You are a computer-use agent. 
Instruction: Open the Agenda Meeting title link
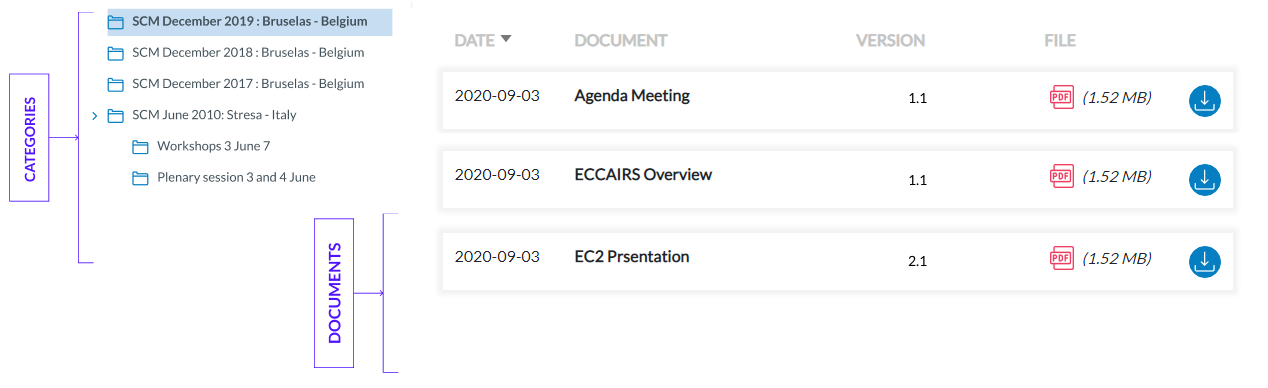tap(632, 96)
